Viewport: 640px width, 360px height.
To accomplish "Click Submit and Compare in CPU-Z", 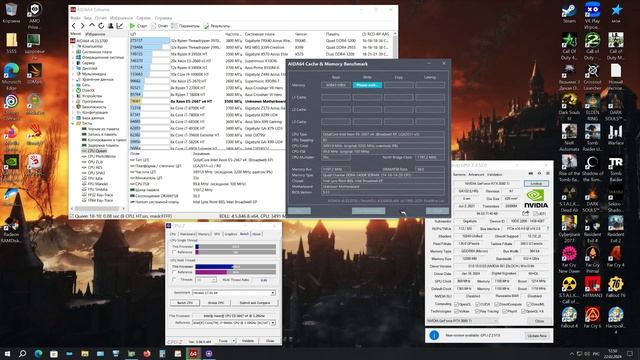I will (x=255, y=303).
